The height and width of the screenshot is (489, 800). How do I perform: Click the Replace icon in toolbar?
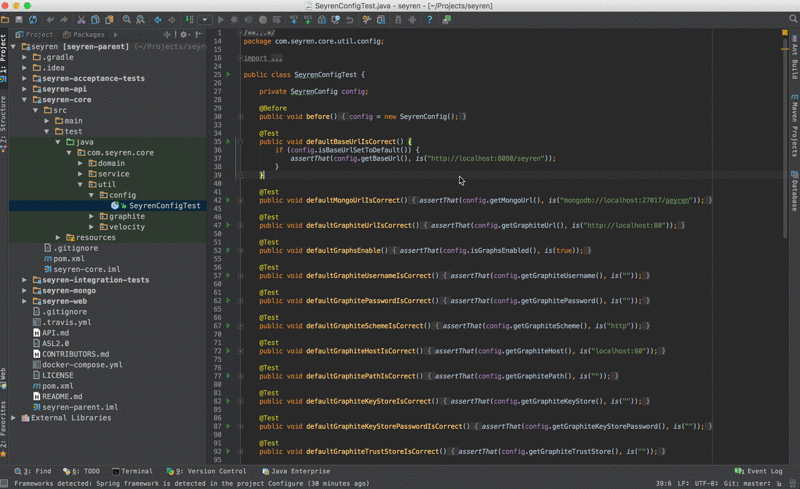point(140,20)
